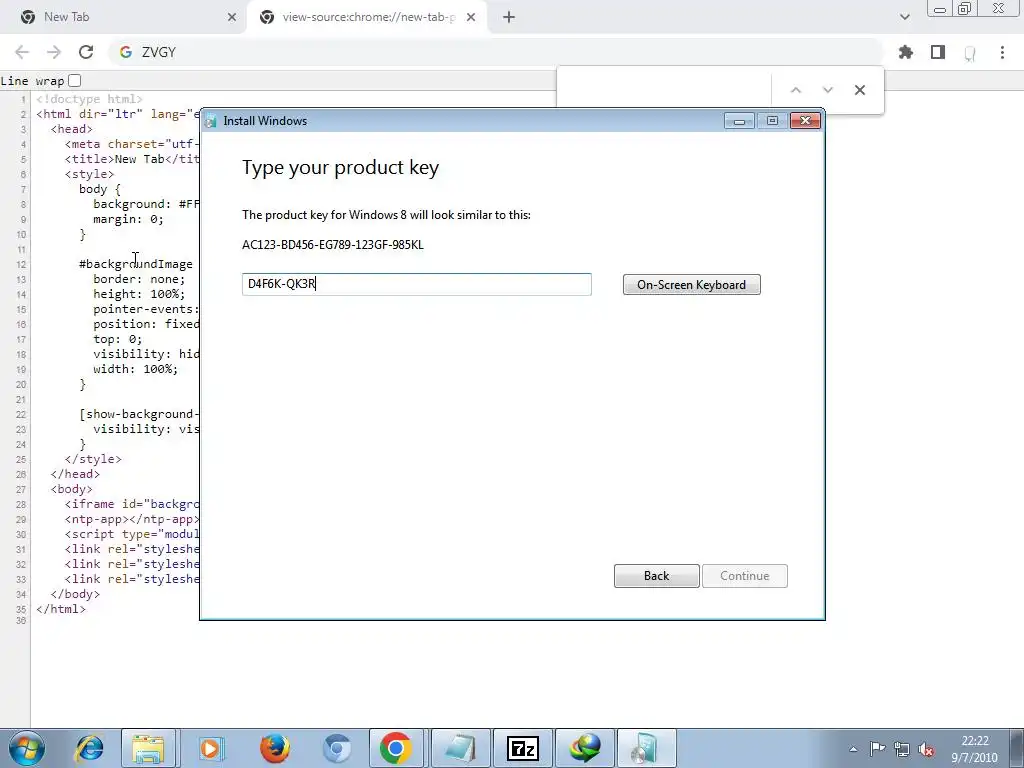The height and width of the screenshot is (768, 1024).
Task: Open Windows Explorer folder in taskbar
Action: point(148,748)
